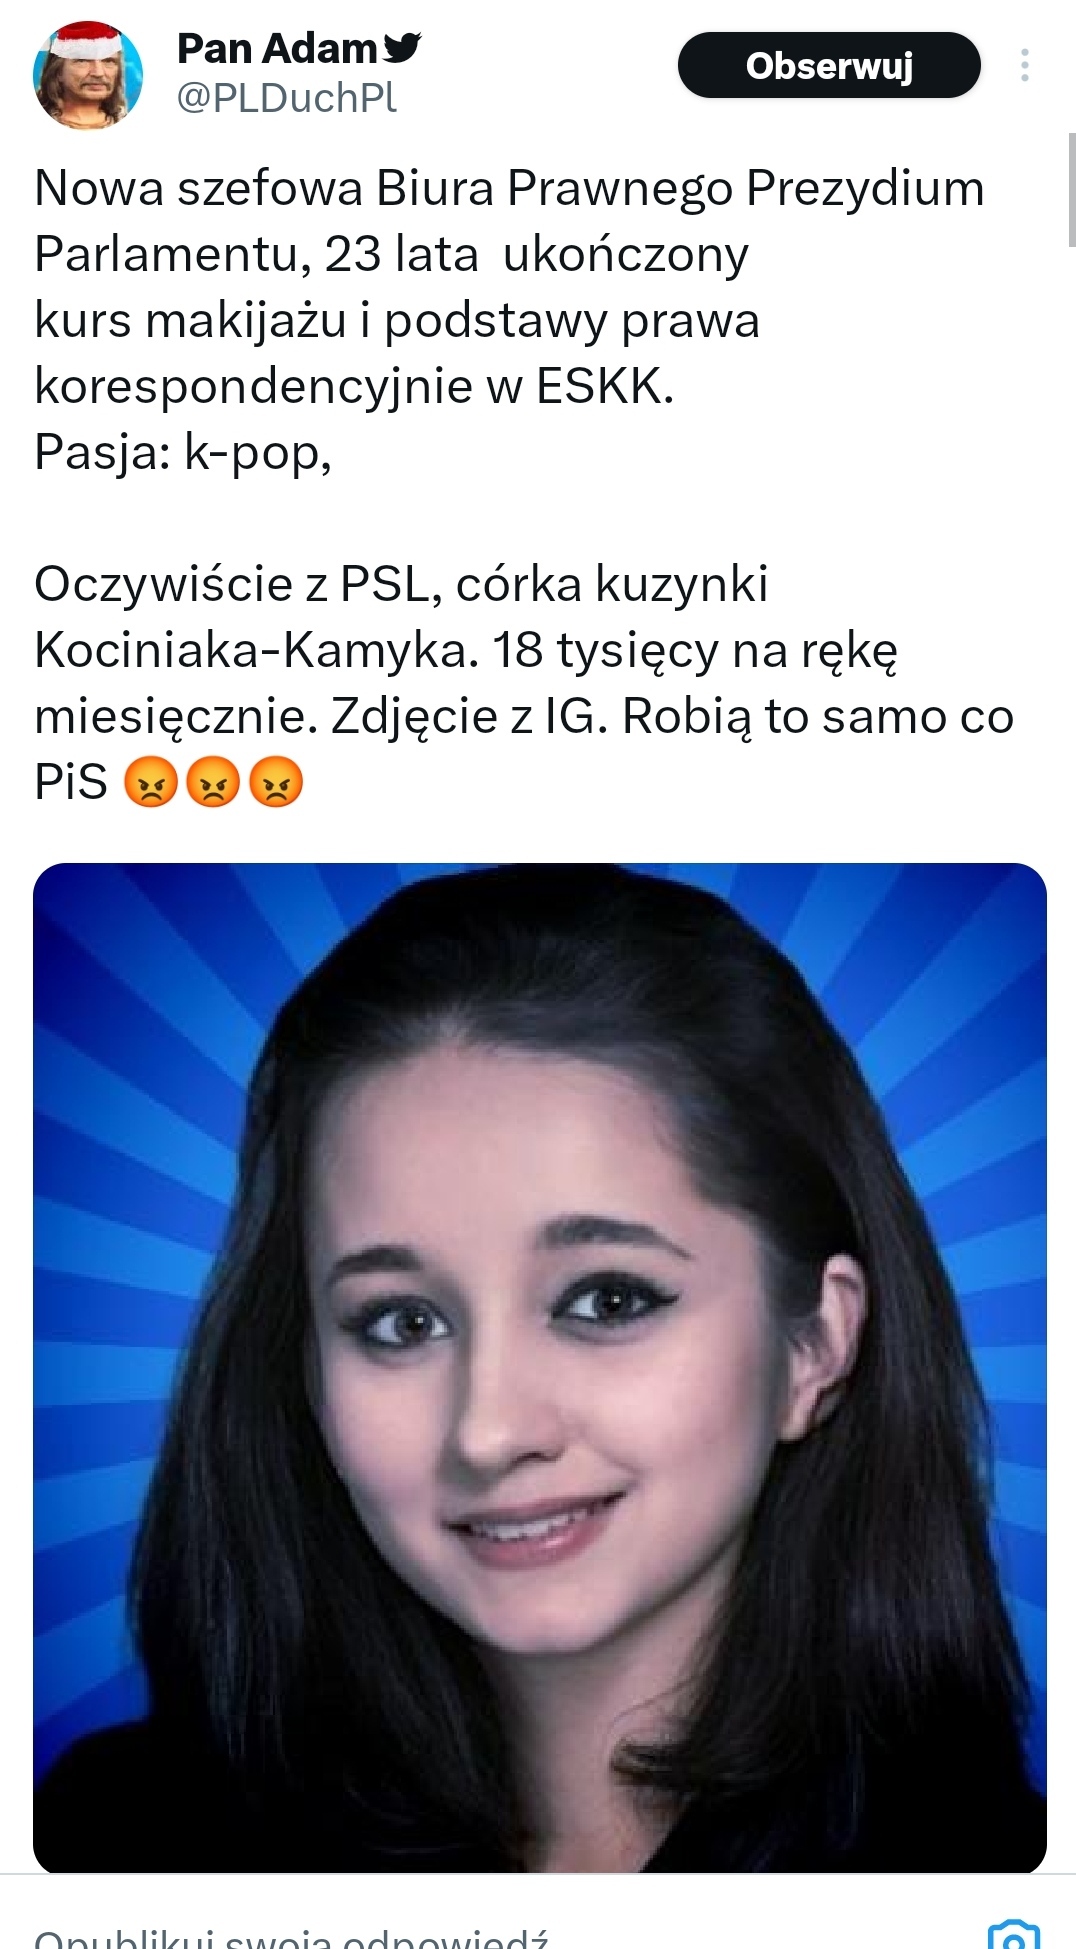Click the first angry face emoji
The width and height of the screenshot is (1076, 1949).
[x=150, y=781]
